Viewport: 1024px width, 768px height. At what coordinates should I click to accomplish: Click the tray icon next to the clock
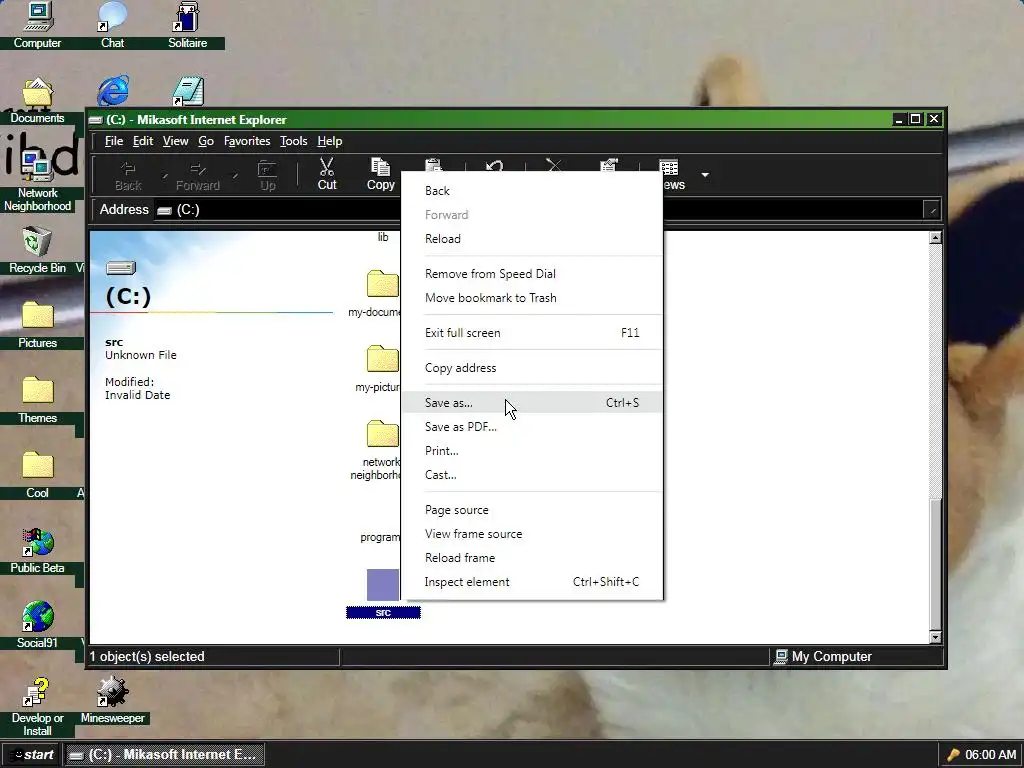click(x=953, y=755)
